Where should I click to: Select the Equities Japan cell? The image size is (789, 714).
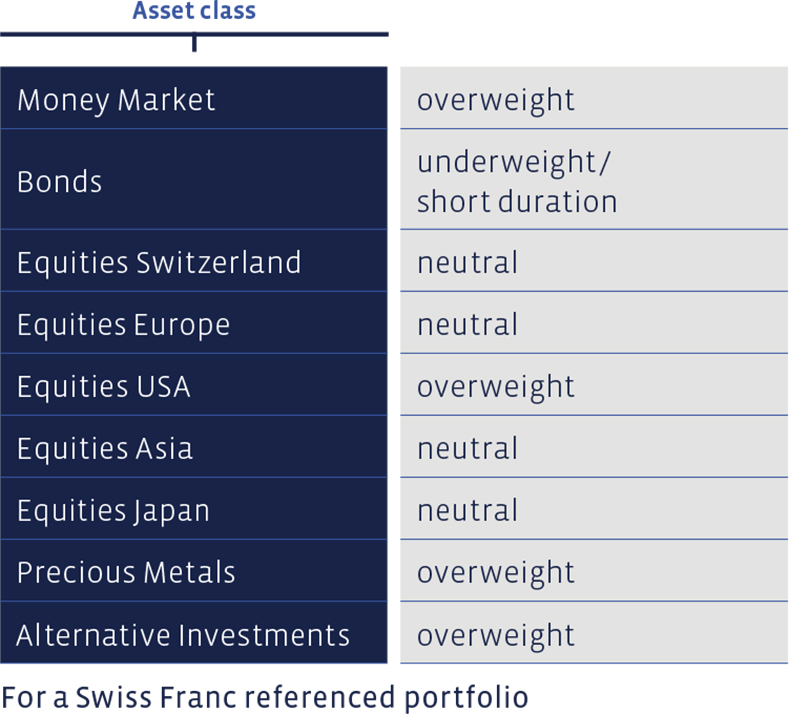point(194,509)
